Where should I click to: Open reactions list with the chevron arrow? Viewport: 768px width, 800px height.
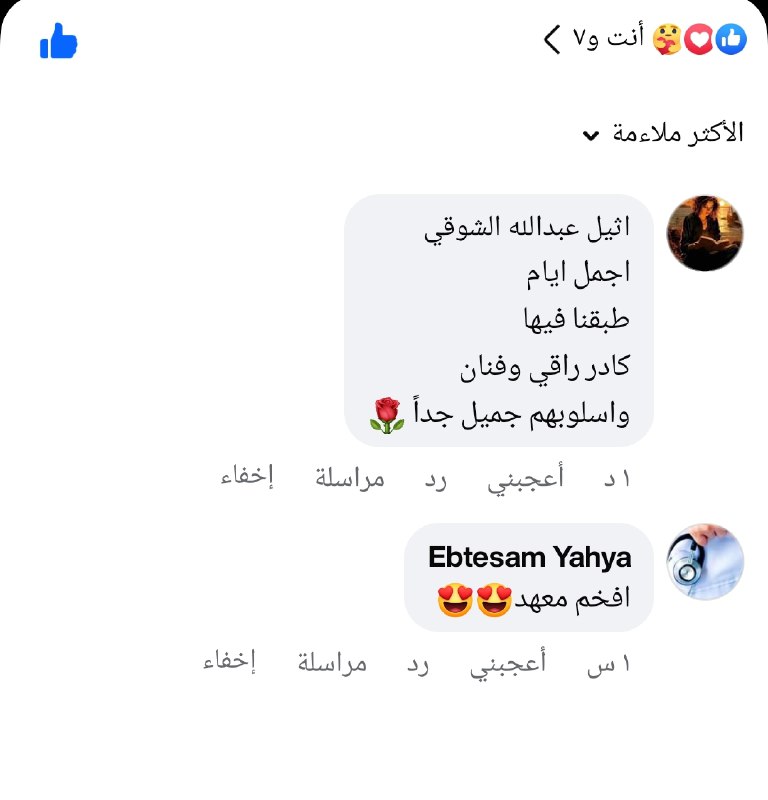552,39
